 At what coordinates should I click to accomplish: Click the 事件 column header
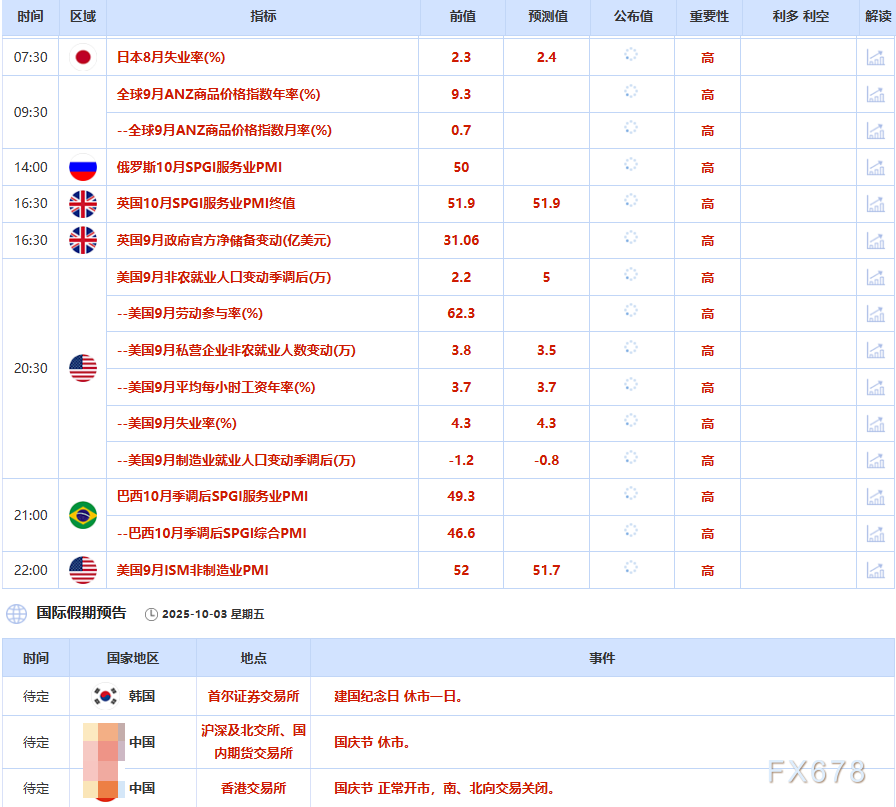tap(601, 658)
